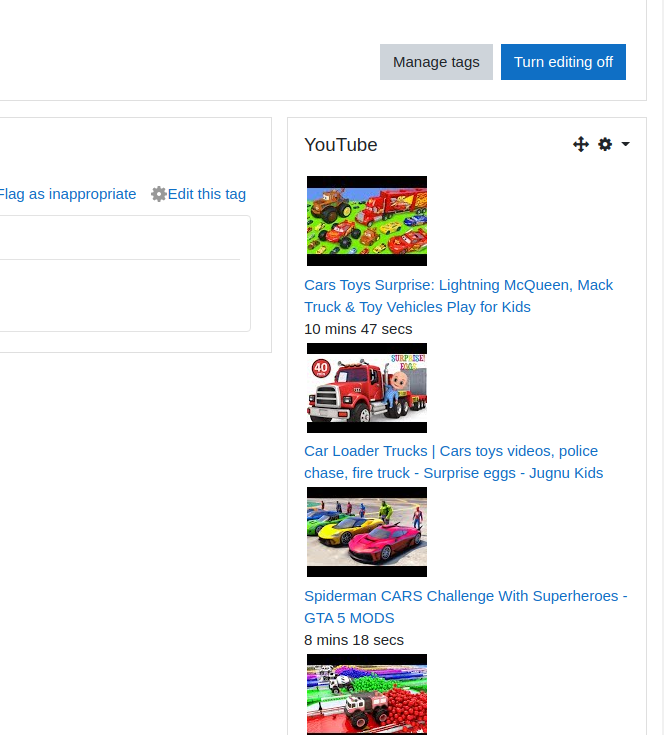The image size is (664, 735).
Task: Click the move icon on YouTube block
Action: [581, 144]
